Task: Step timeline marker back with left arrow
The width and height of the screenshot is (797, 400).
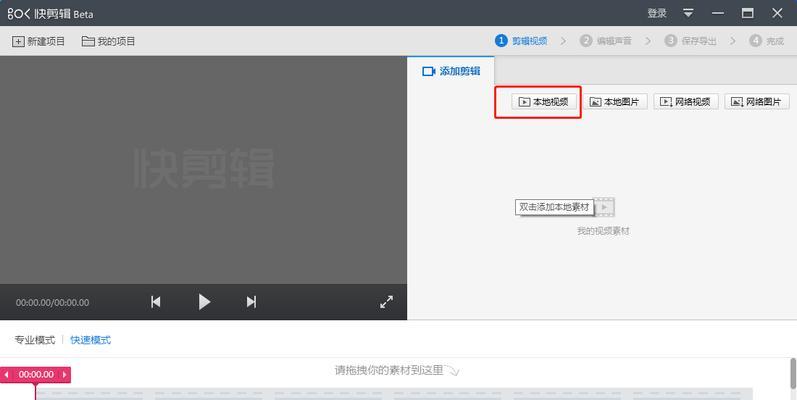Action: (x=6, y=375)
